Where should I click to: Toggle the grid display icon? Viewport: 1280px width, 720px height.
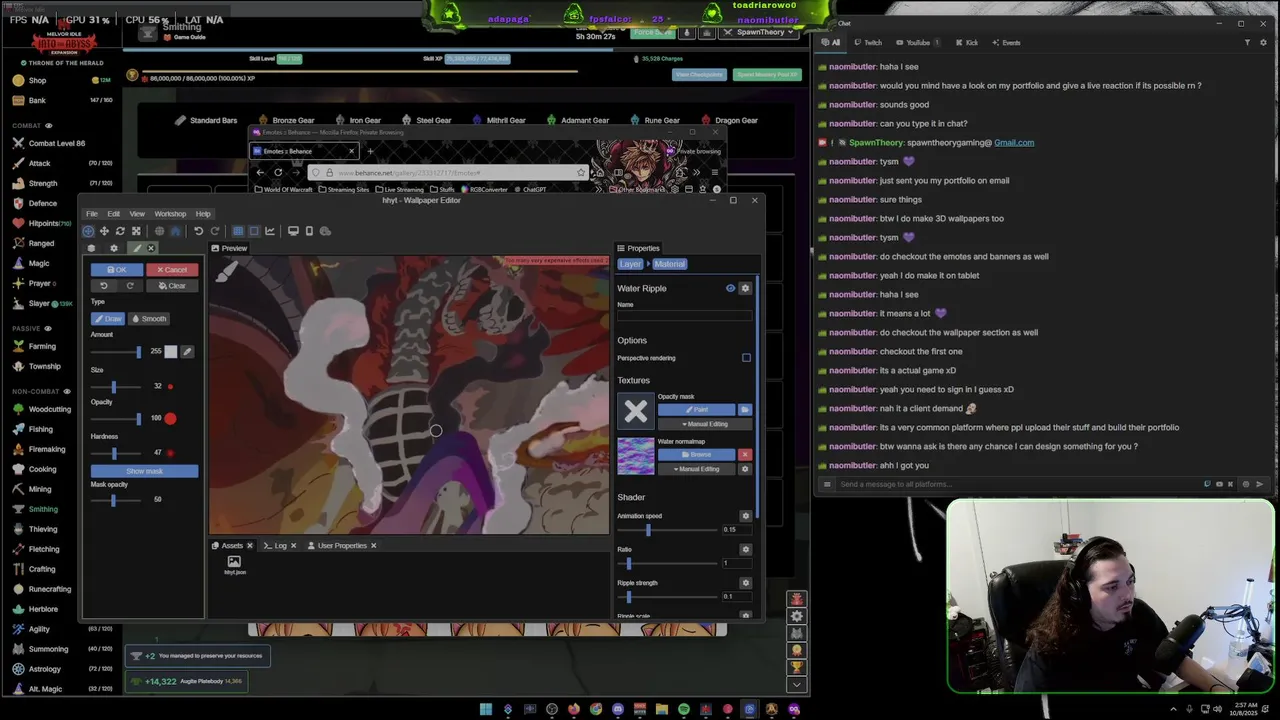[x=238, y=231]
